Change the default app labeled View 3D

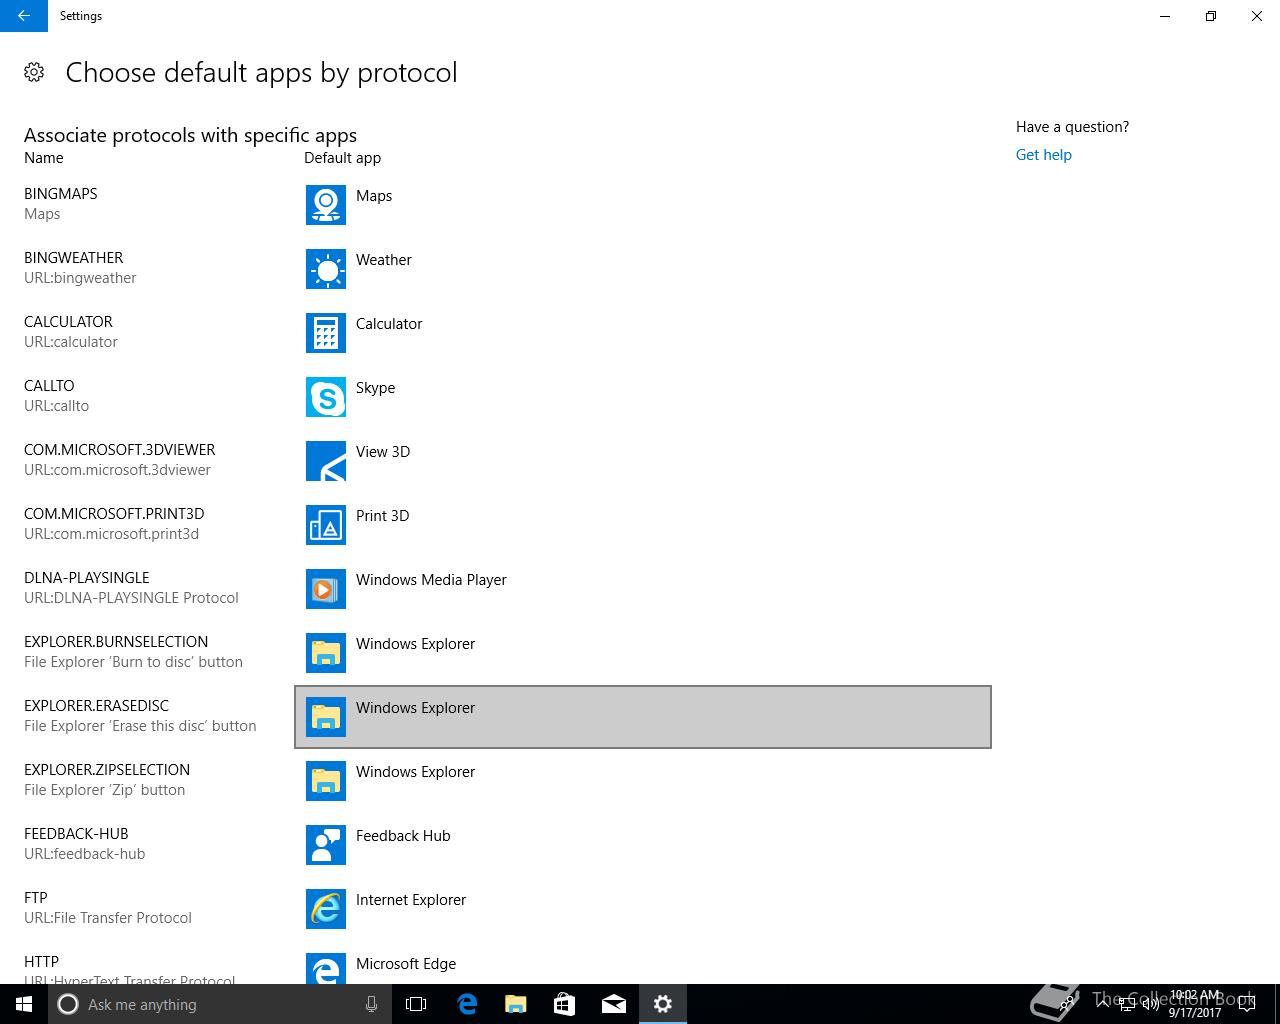[x=643, y=461]
